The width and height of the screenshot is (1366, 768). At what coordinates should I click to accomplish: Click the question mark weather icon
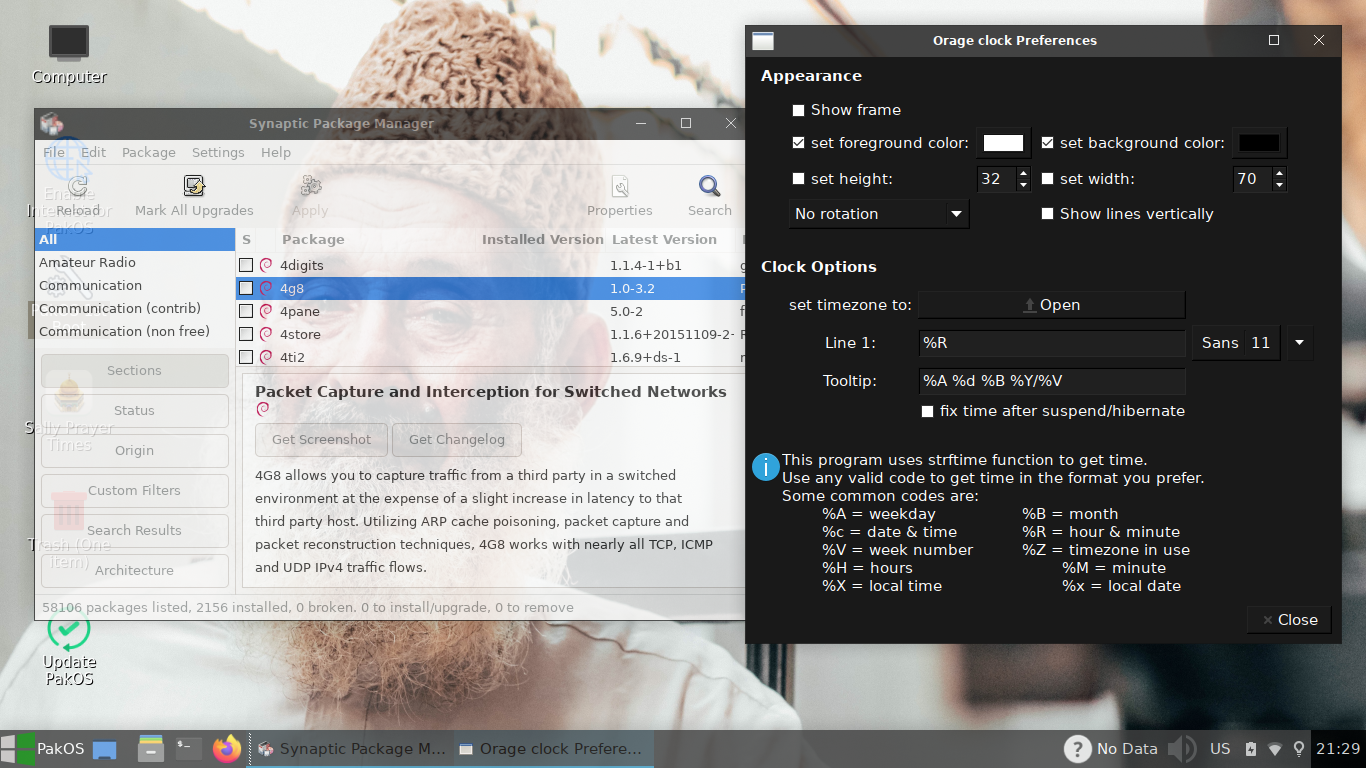pyautogui.click(x=1077, y=749)
